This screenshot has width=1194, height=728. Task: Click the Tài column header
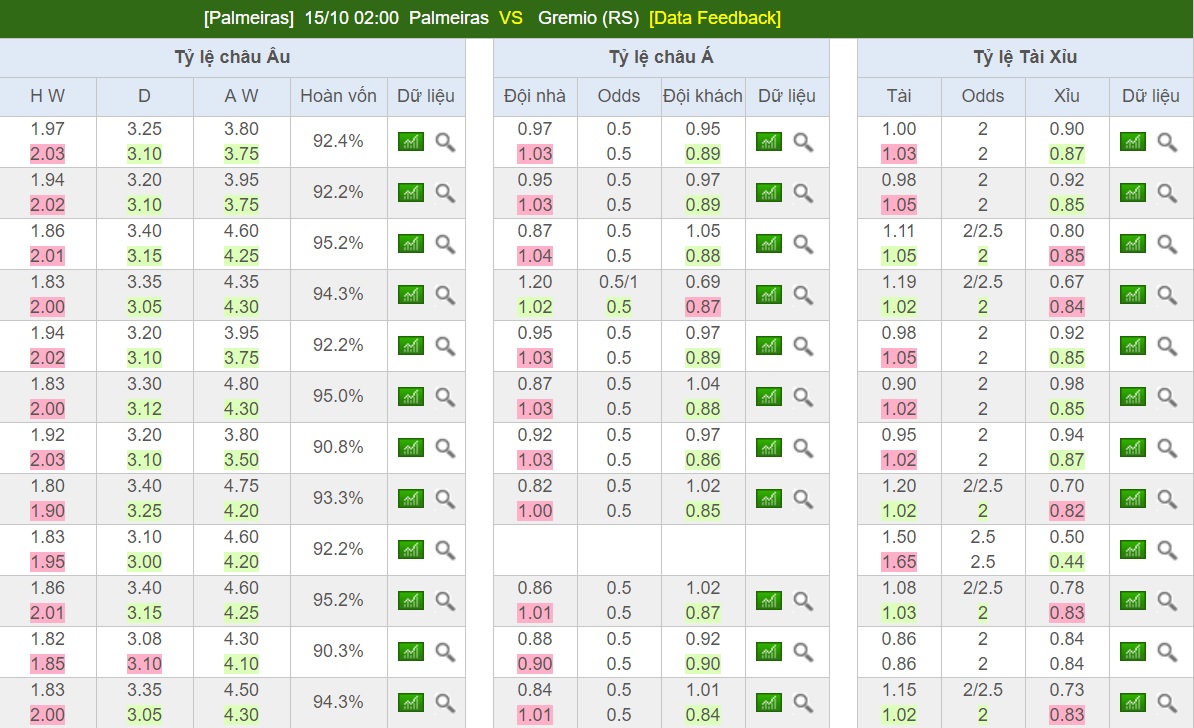point(899,96)
